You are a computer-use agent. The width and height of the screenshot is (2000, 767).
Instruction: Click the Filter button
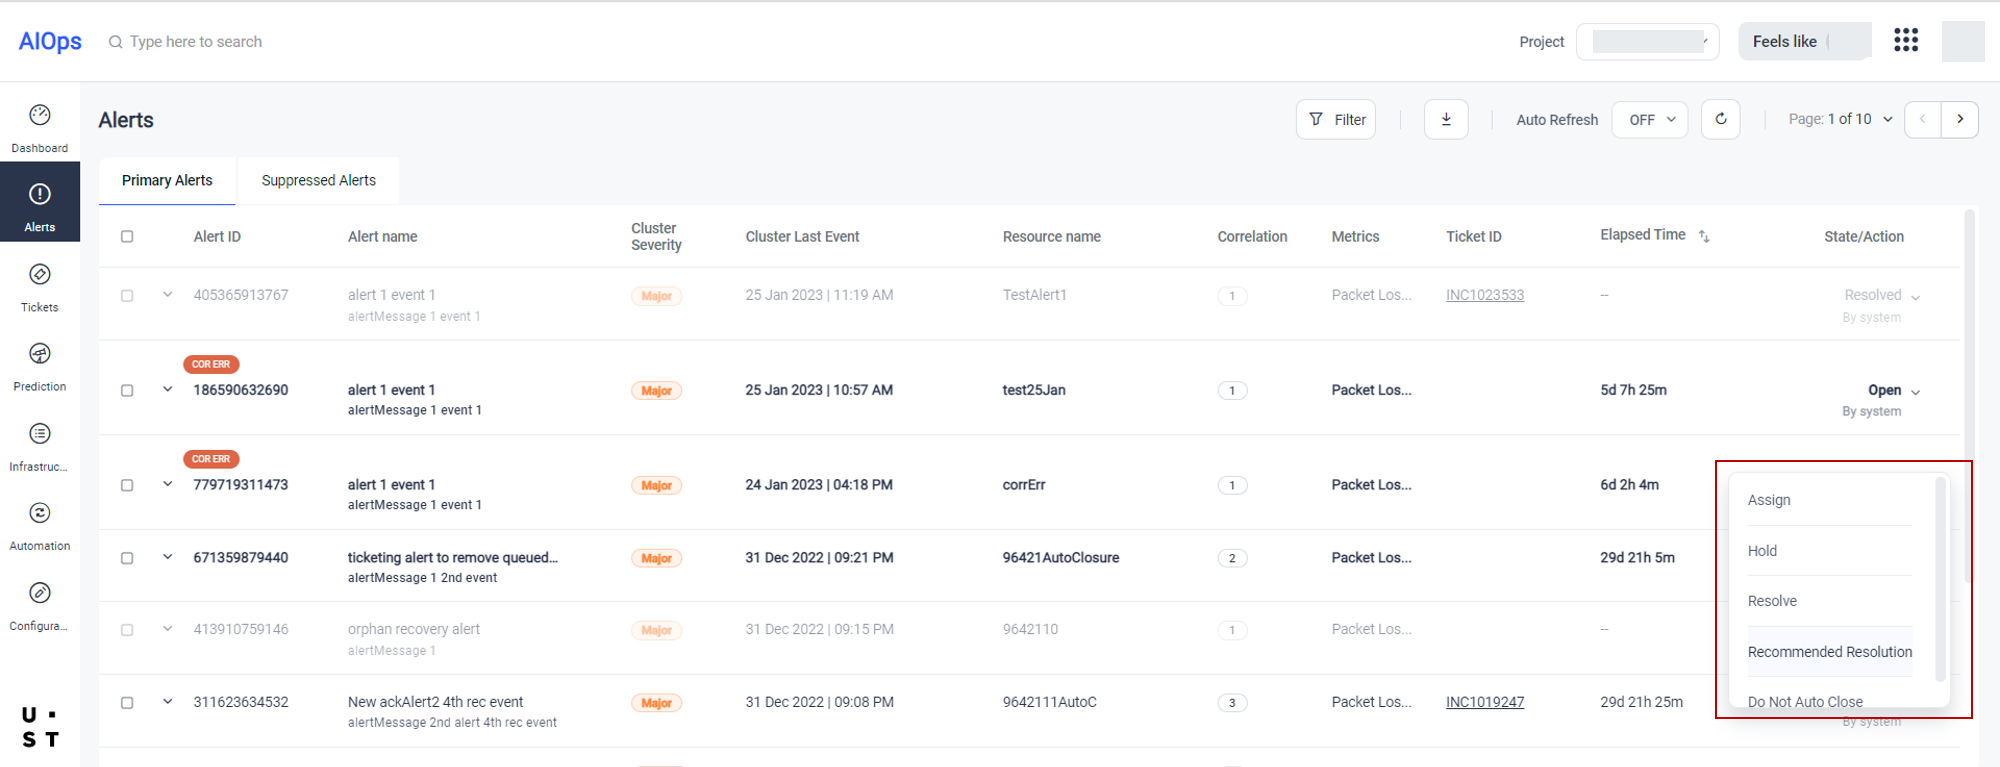click(x=1336, y=120)
